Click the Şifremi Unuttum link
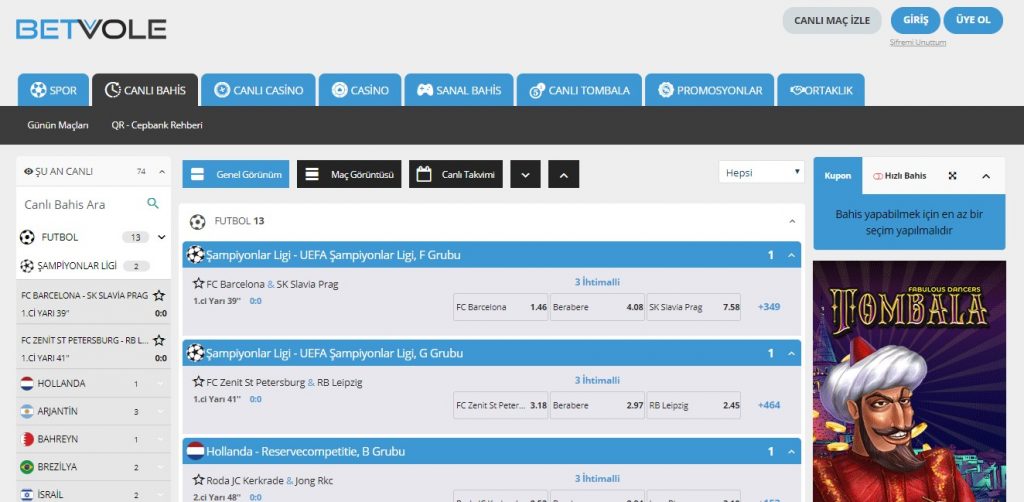Image resolution: width=1024 pixels, height=502 pixels. click(917, 42)
